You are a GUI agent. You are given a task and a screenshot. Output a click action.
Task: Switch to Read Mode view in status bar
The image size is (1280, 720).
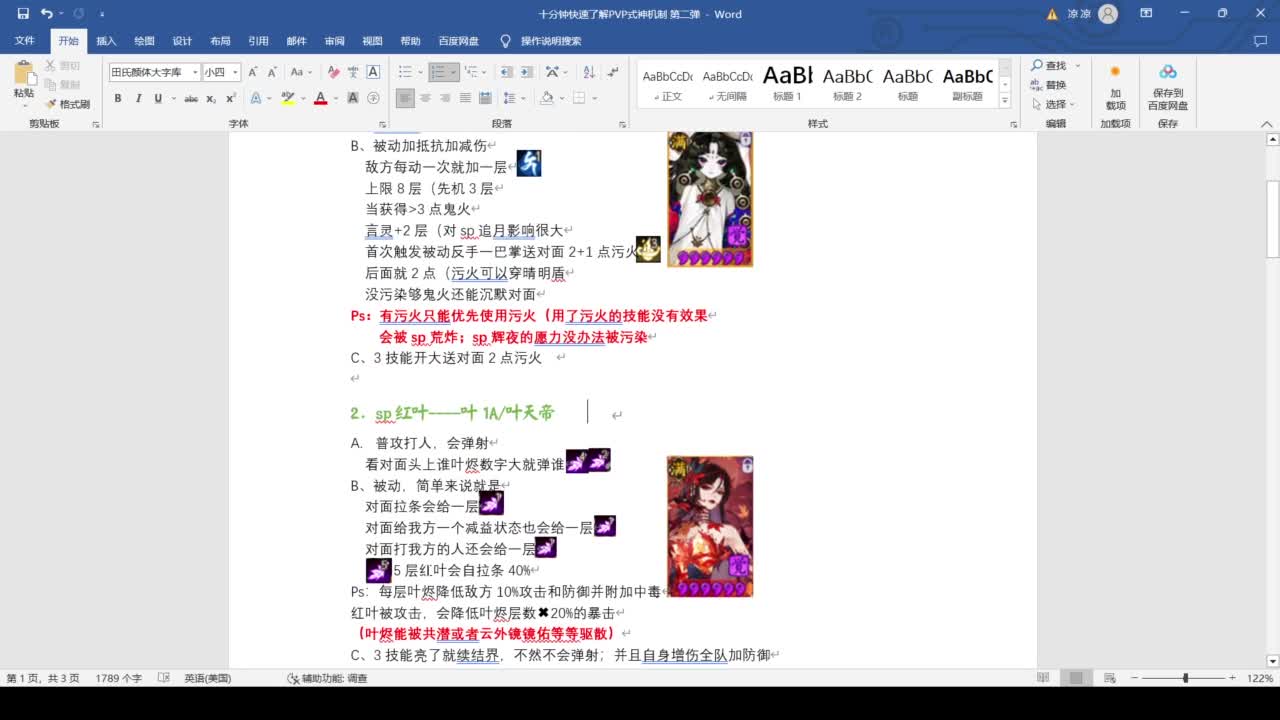click(1043, 678)
